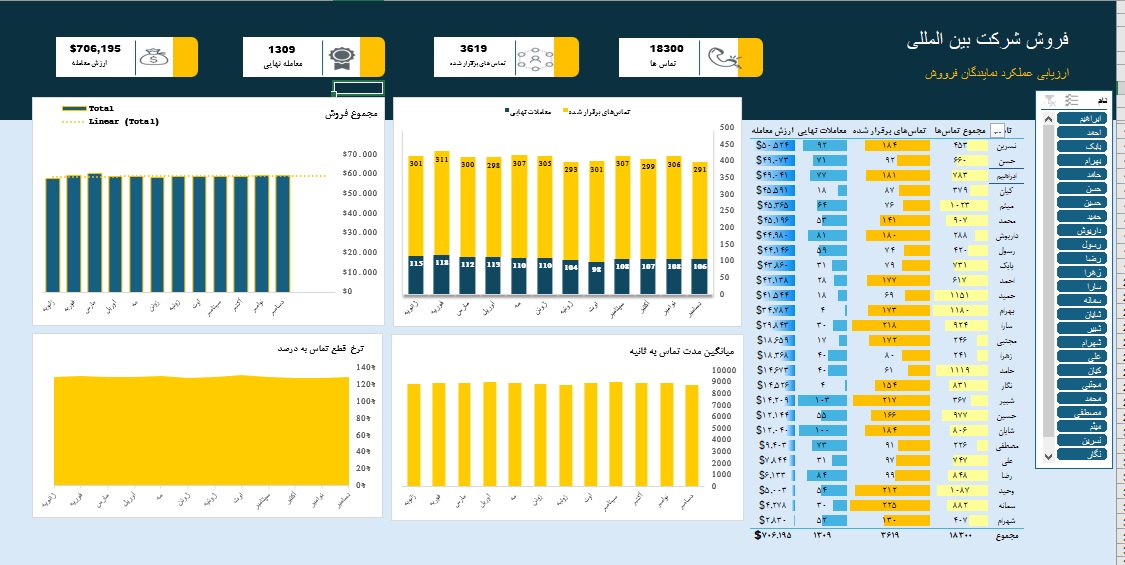
Task: Click the award ribbon icon beside 1309
Action: pyautogui.click(x=341, y=57)
